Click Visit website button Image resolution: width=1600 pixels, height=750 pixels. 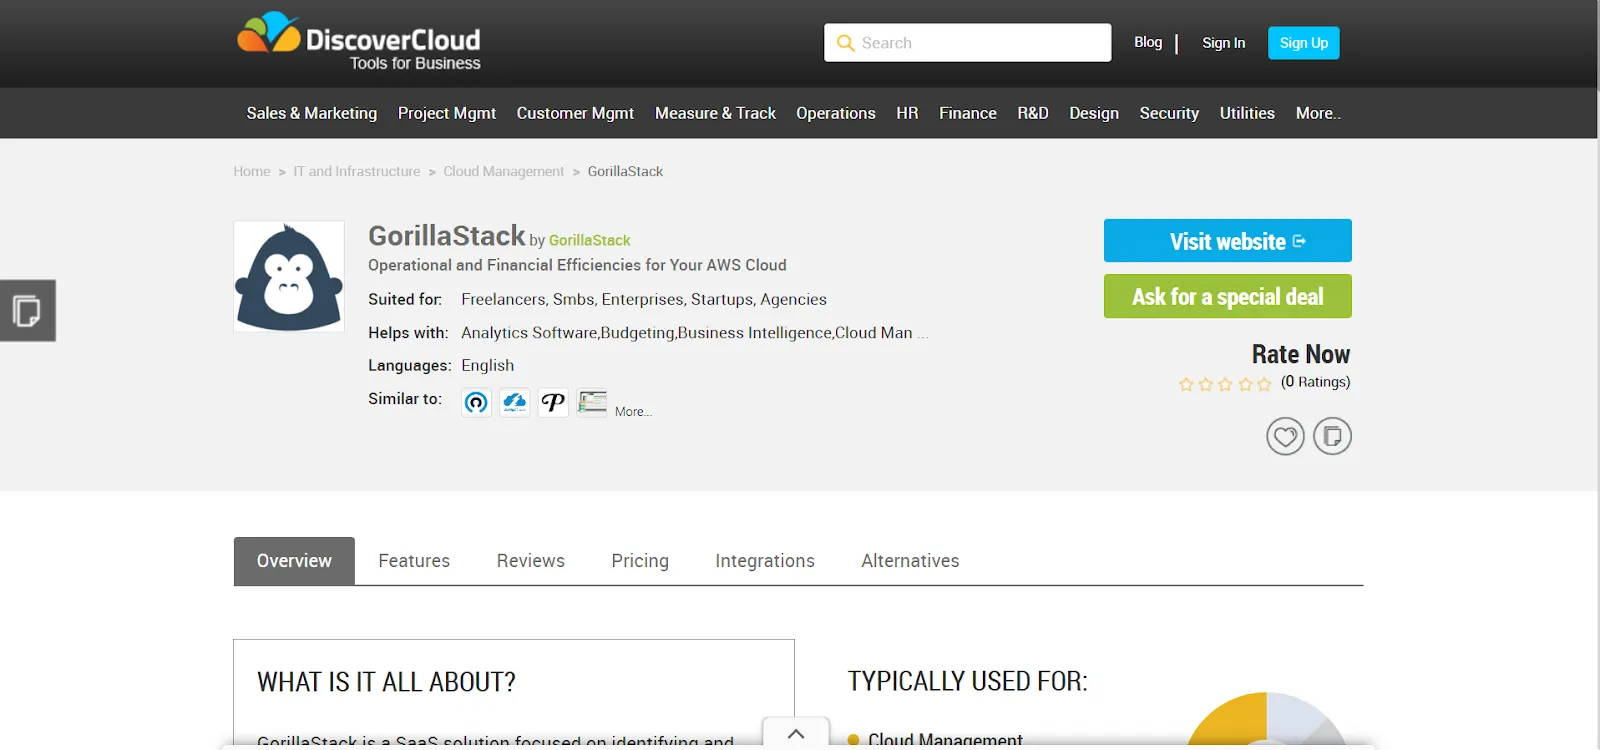(1228, 241)
